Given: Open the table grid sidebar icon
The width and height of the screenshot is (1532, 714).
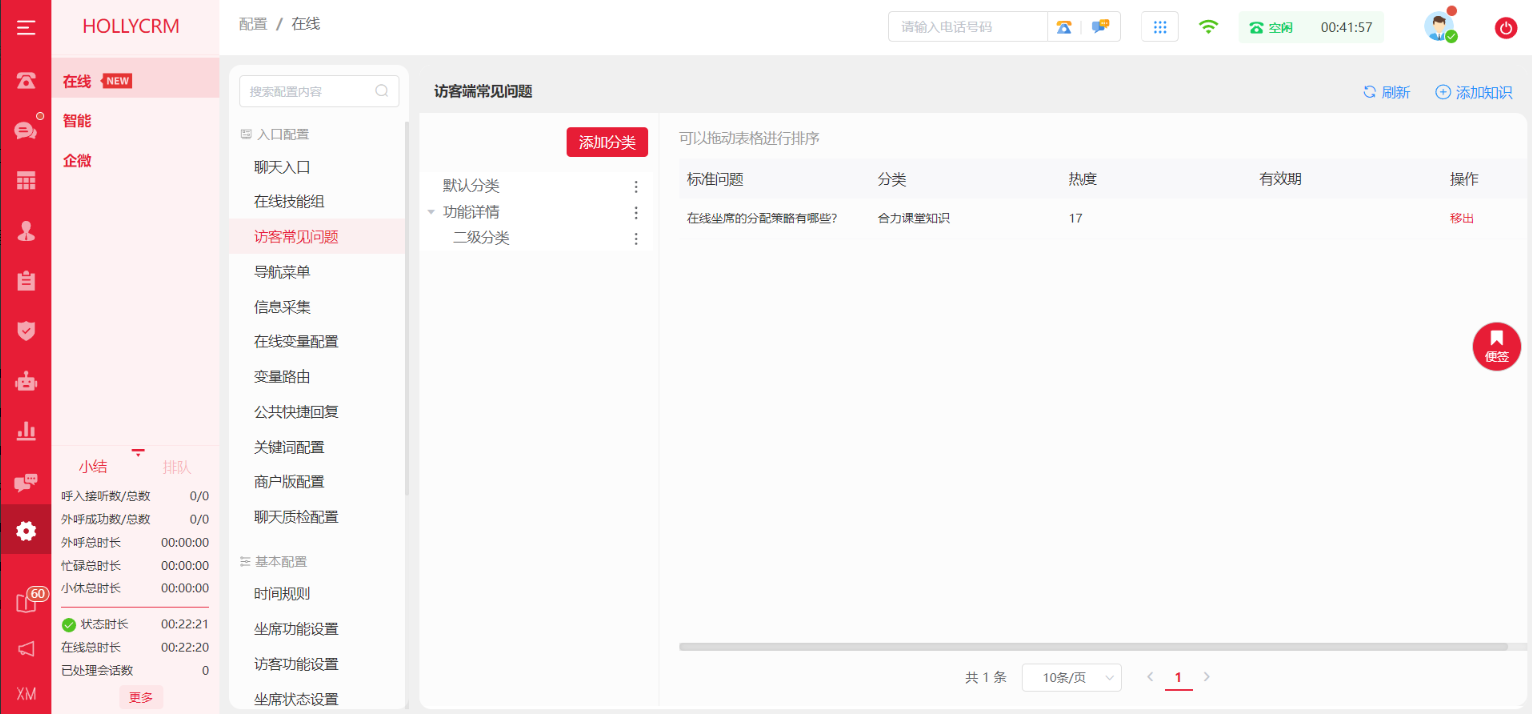Looking at the screenshot, I should tap(26, 180).
